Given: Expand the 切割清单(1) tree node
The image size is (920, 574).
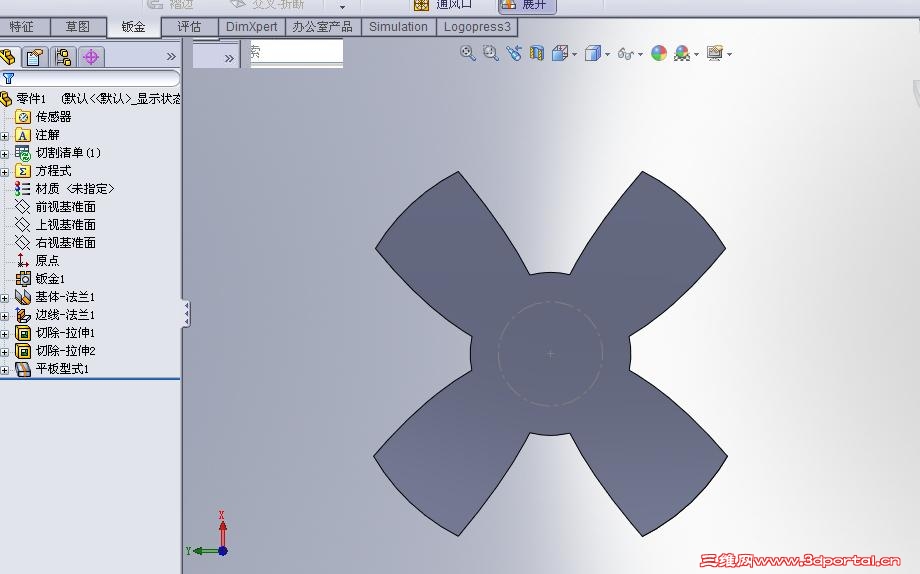Looking at the screenshot, I should point(5,154).
